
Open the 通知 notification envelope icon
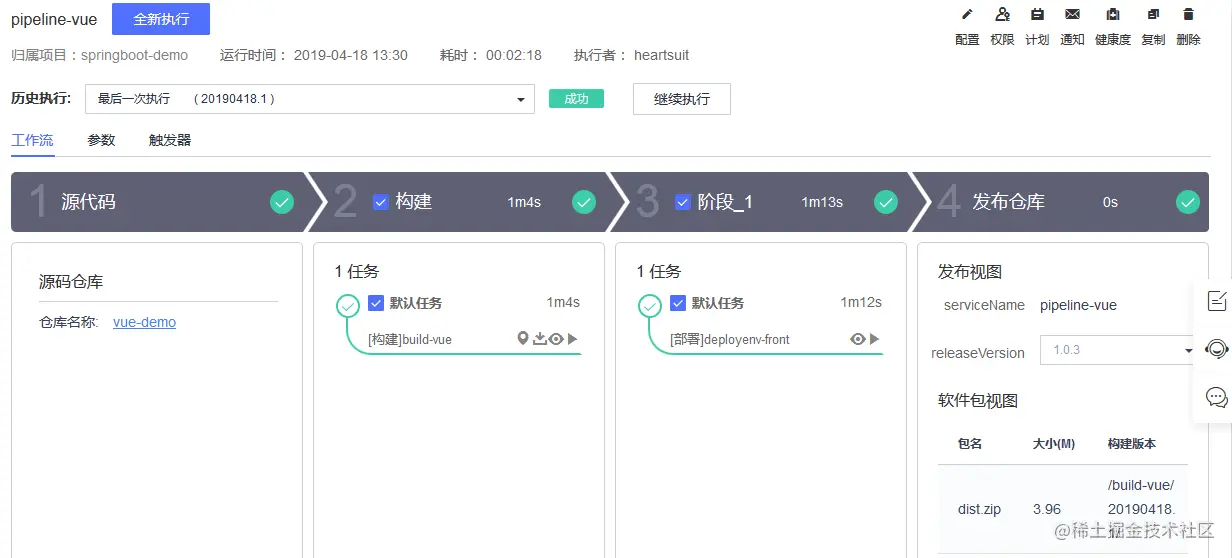coord(1072,14)
